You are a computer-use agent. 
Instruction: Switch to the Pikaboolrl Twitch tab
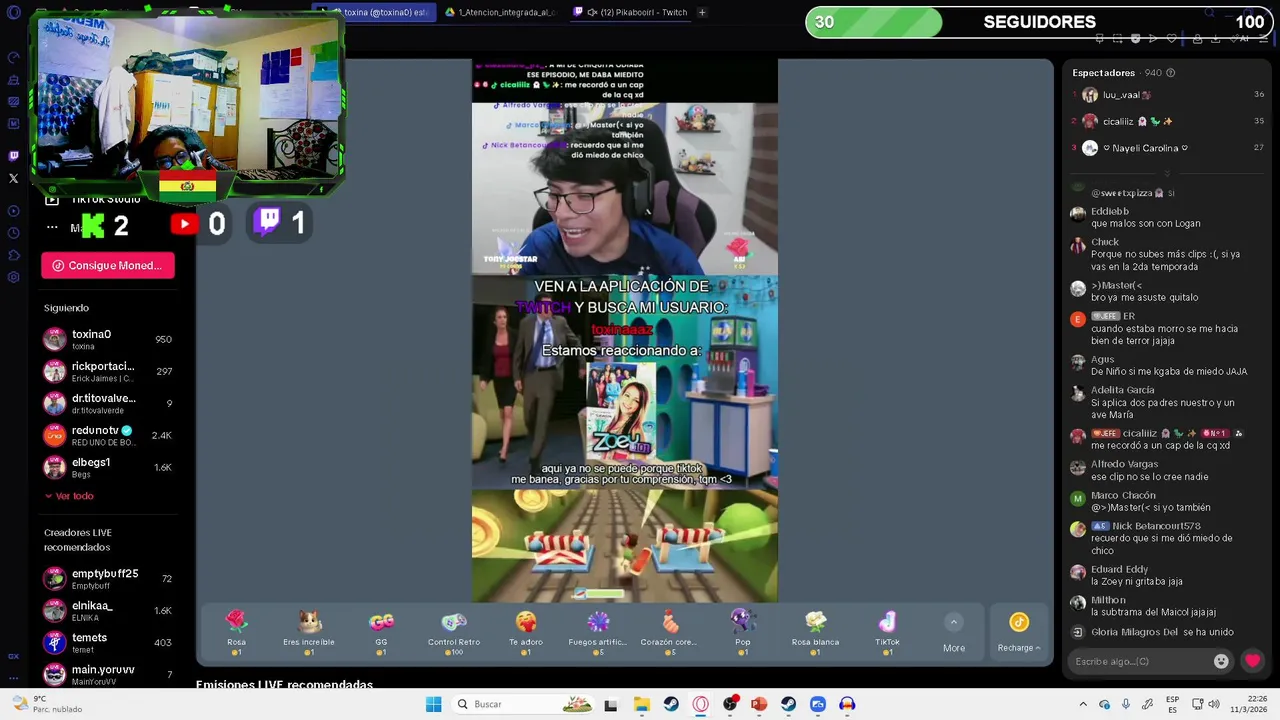(630, 12)
